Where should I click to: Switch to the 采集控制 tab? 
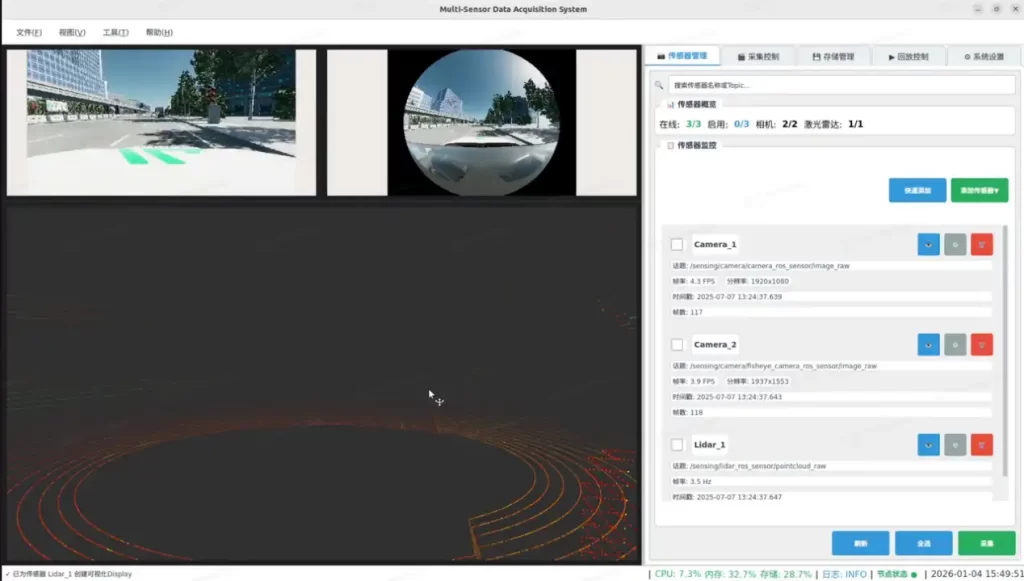point(757,57)
